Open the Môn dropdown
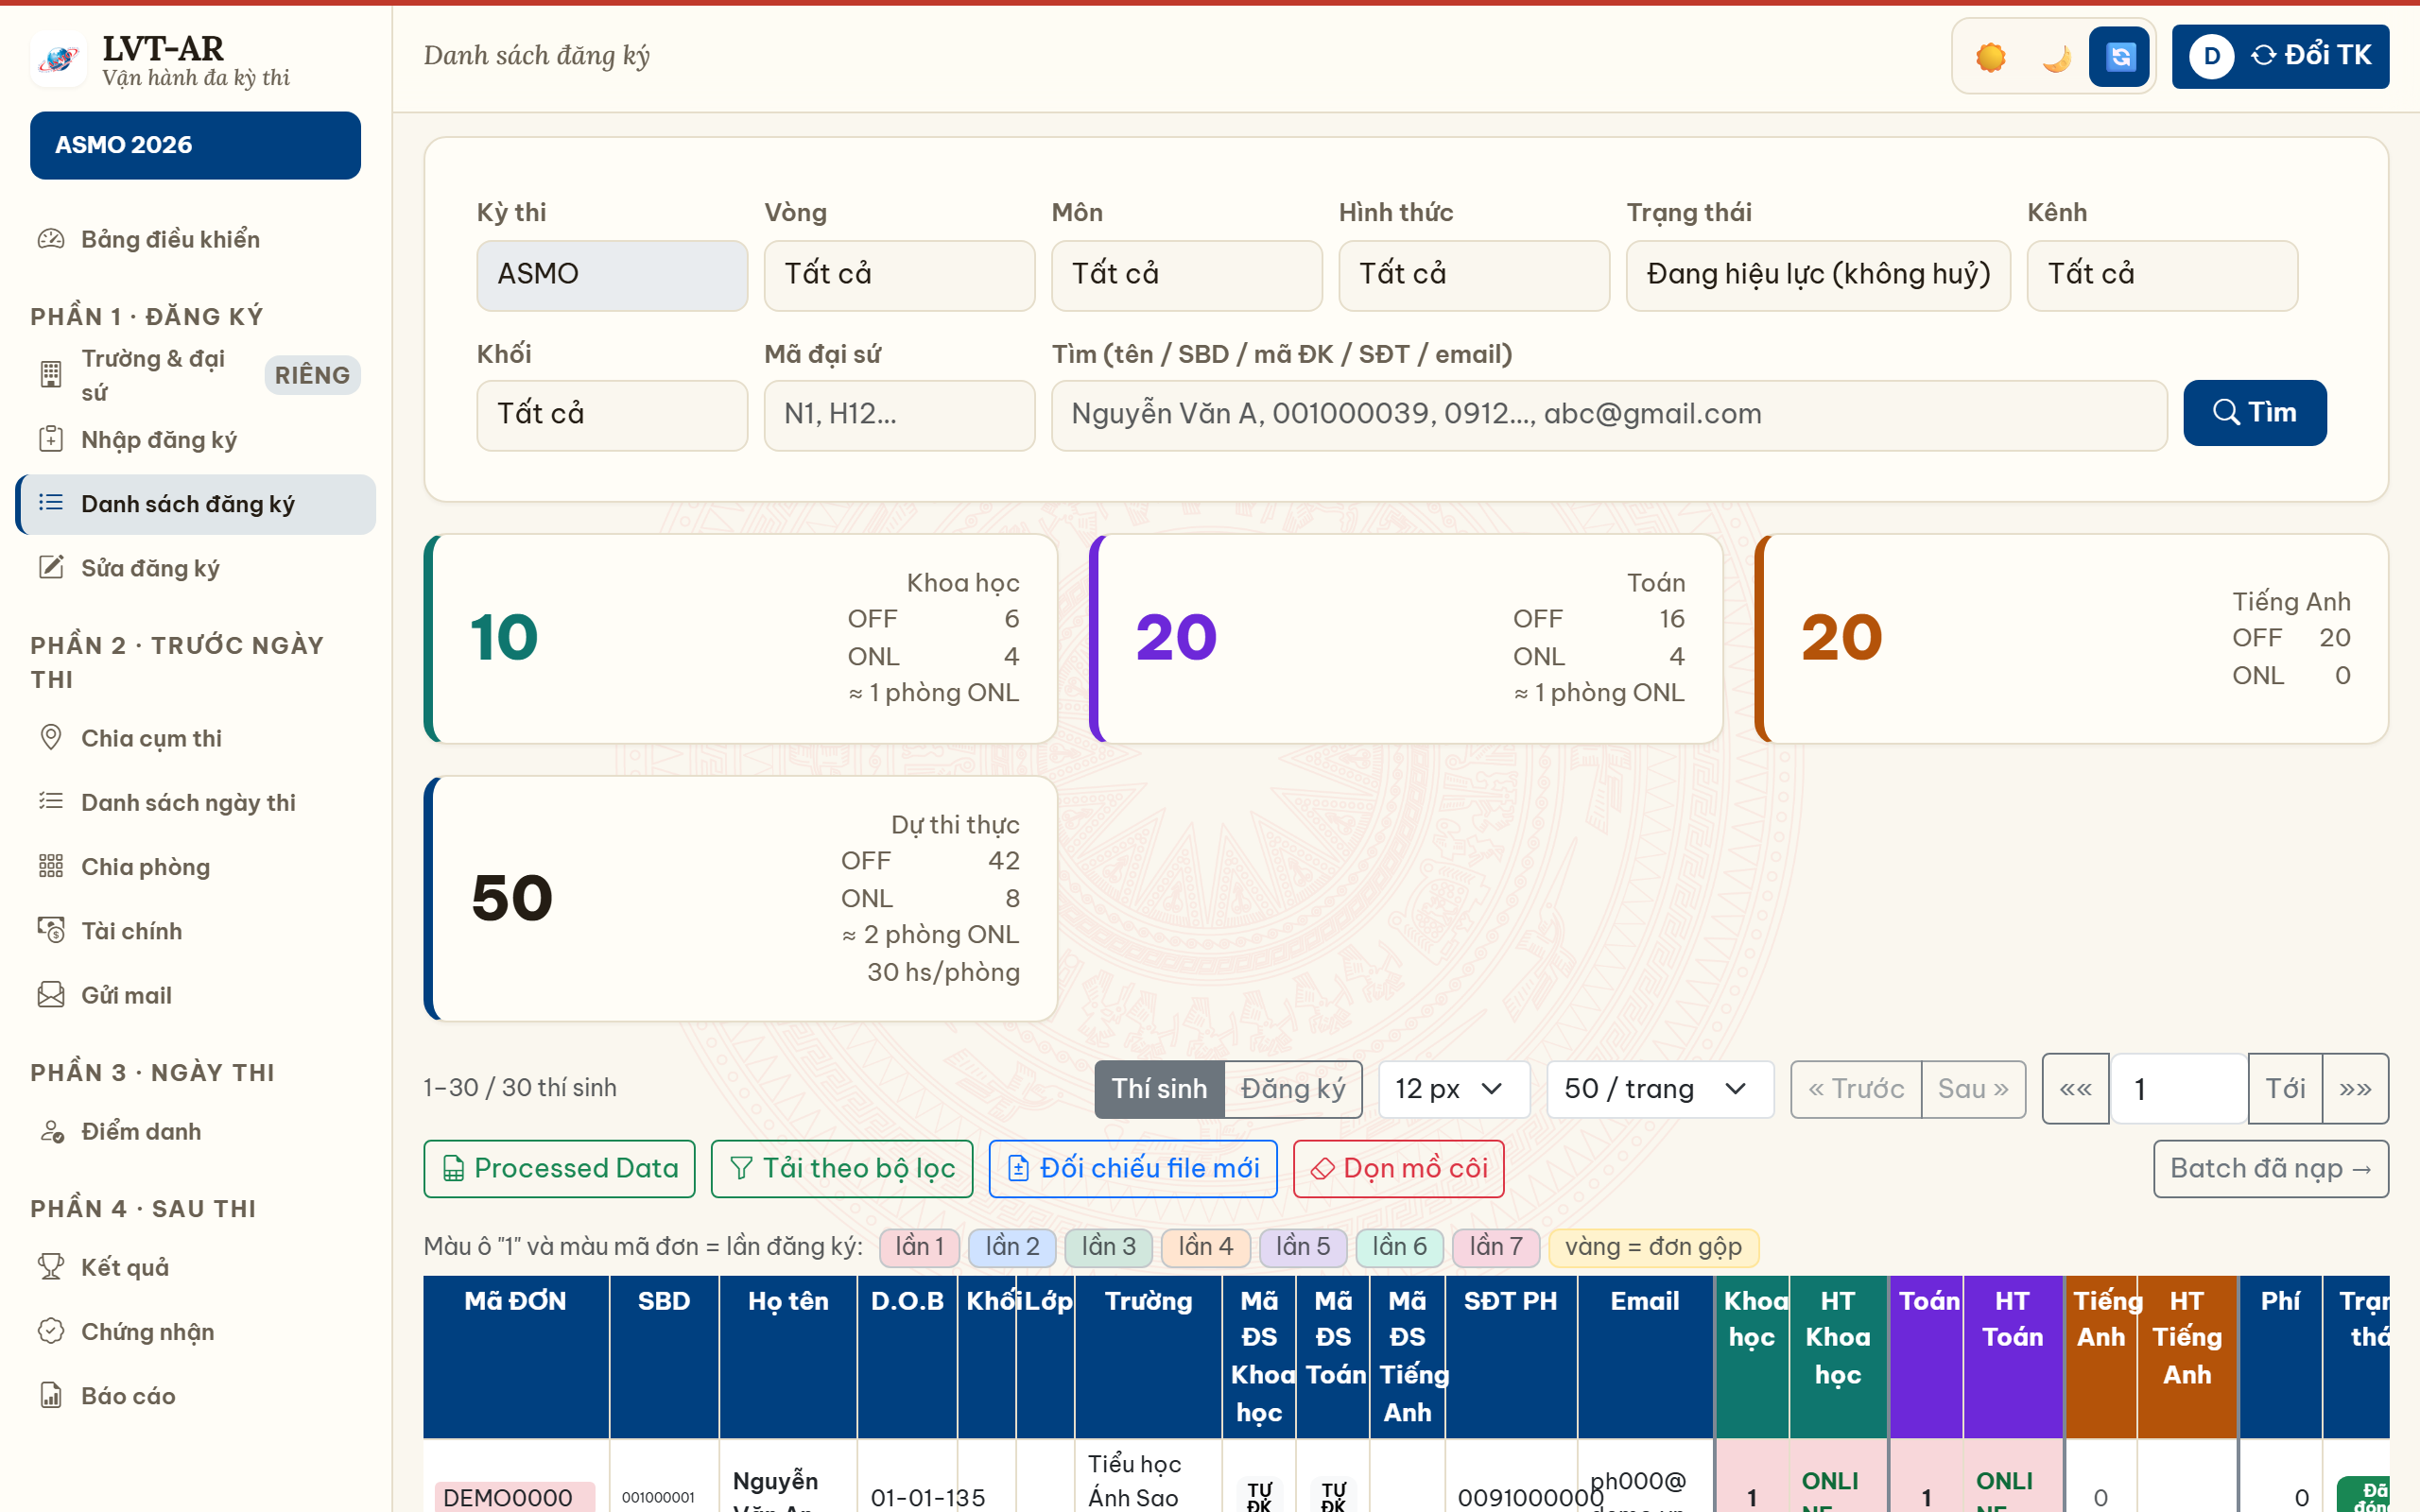 click(x=1186, y=274)
